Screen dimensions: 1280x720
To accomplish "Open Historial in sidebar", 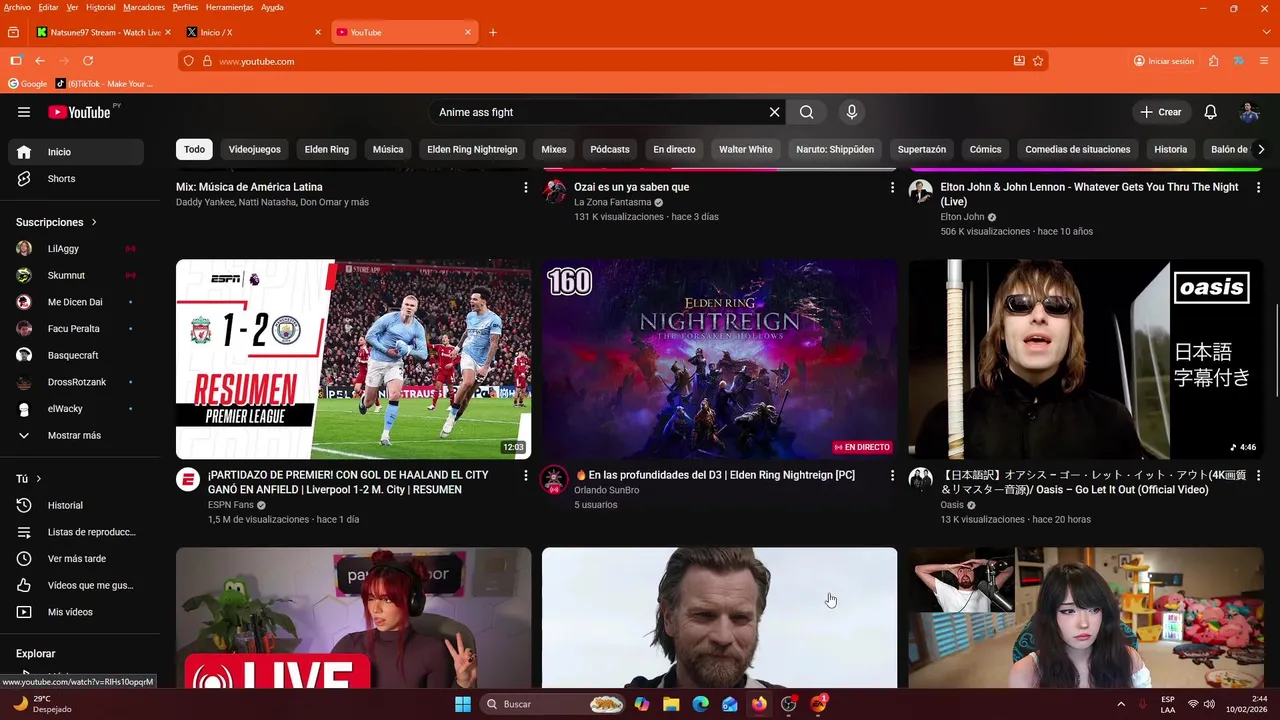I will tap(76, 505).
